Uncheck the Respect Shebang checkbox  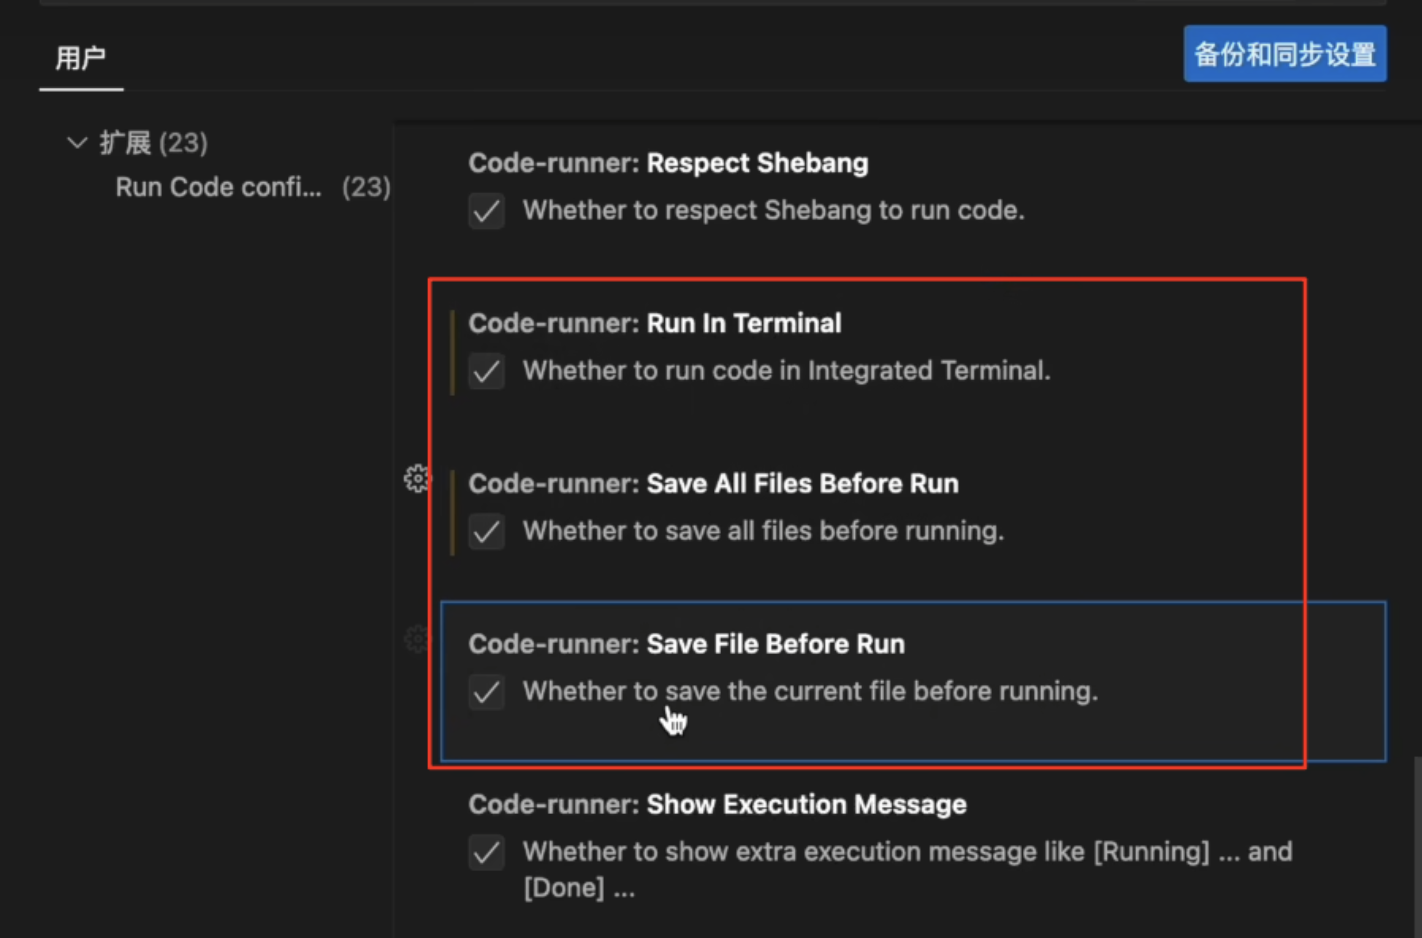pos(487,211)
